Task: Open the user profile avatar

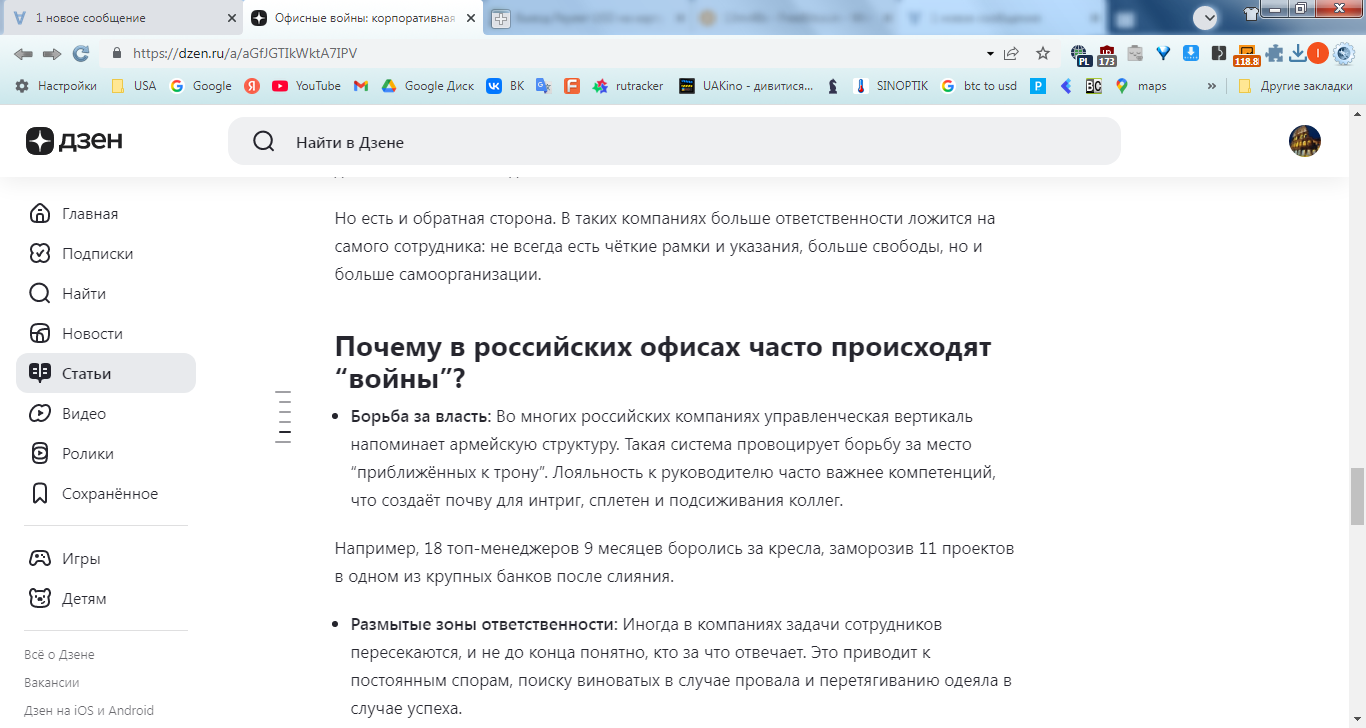Action: tap(1305, 141)
